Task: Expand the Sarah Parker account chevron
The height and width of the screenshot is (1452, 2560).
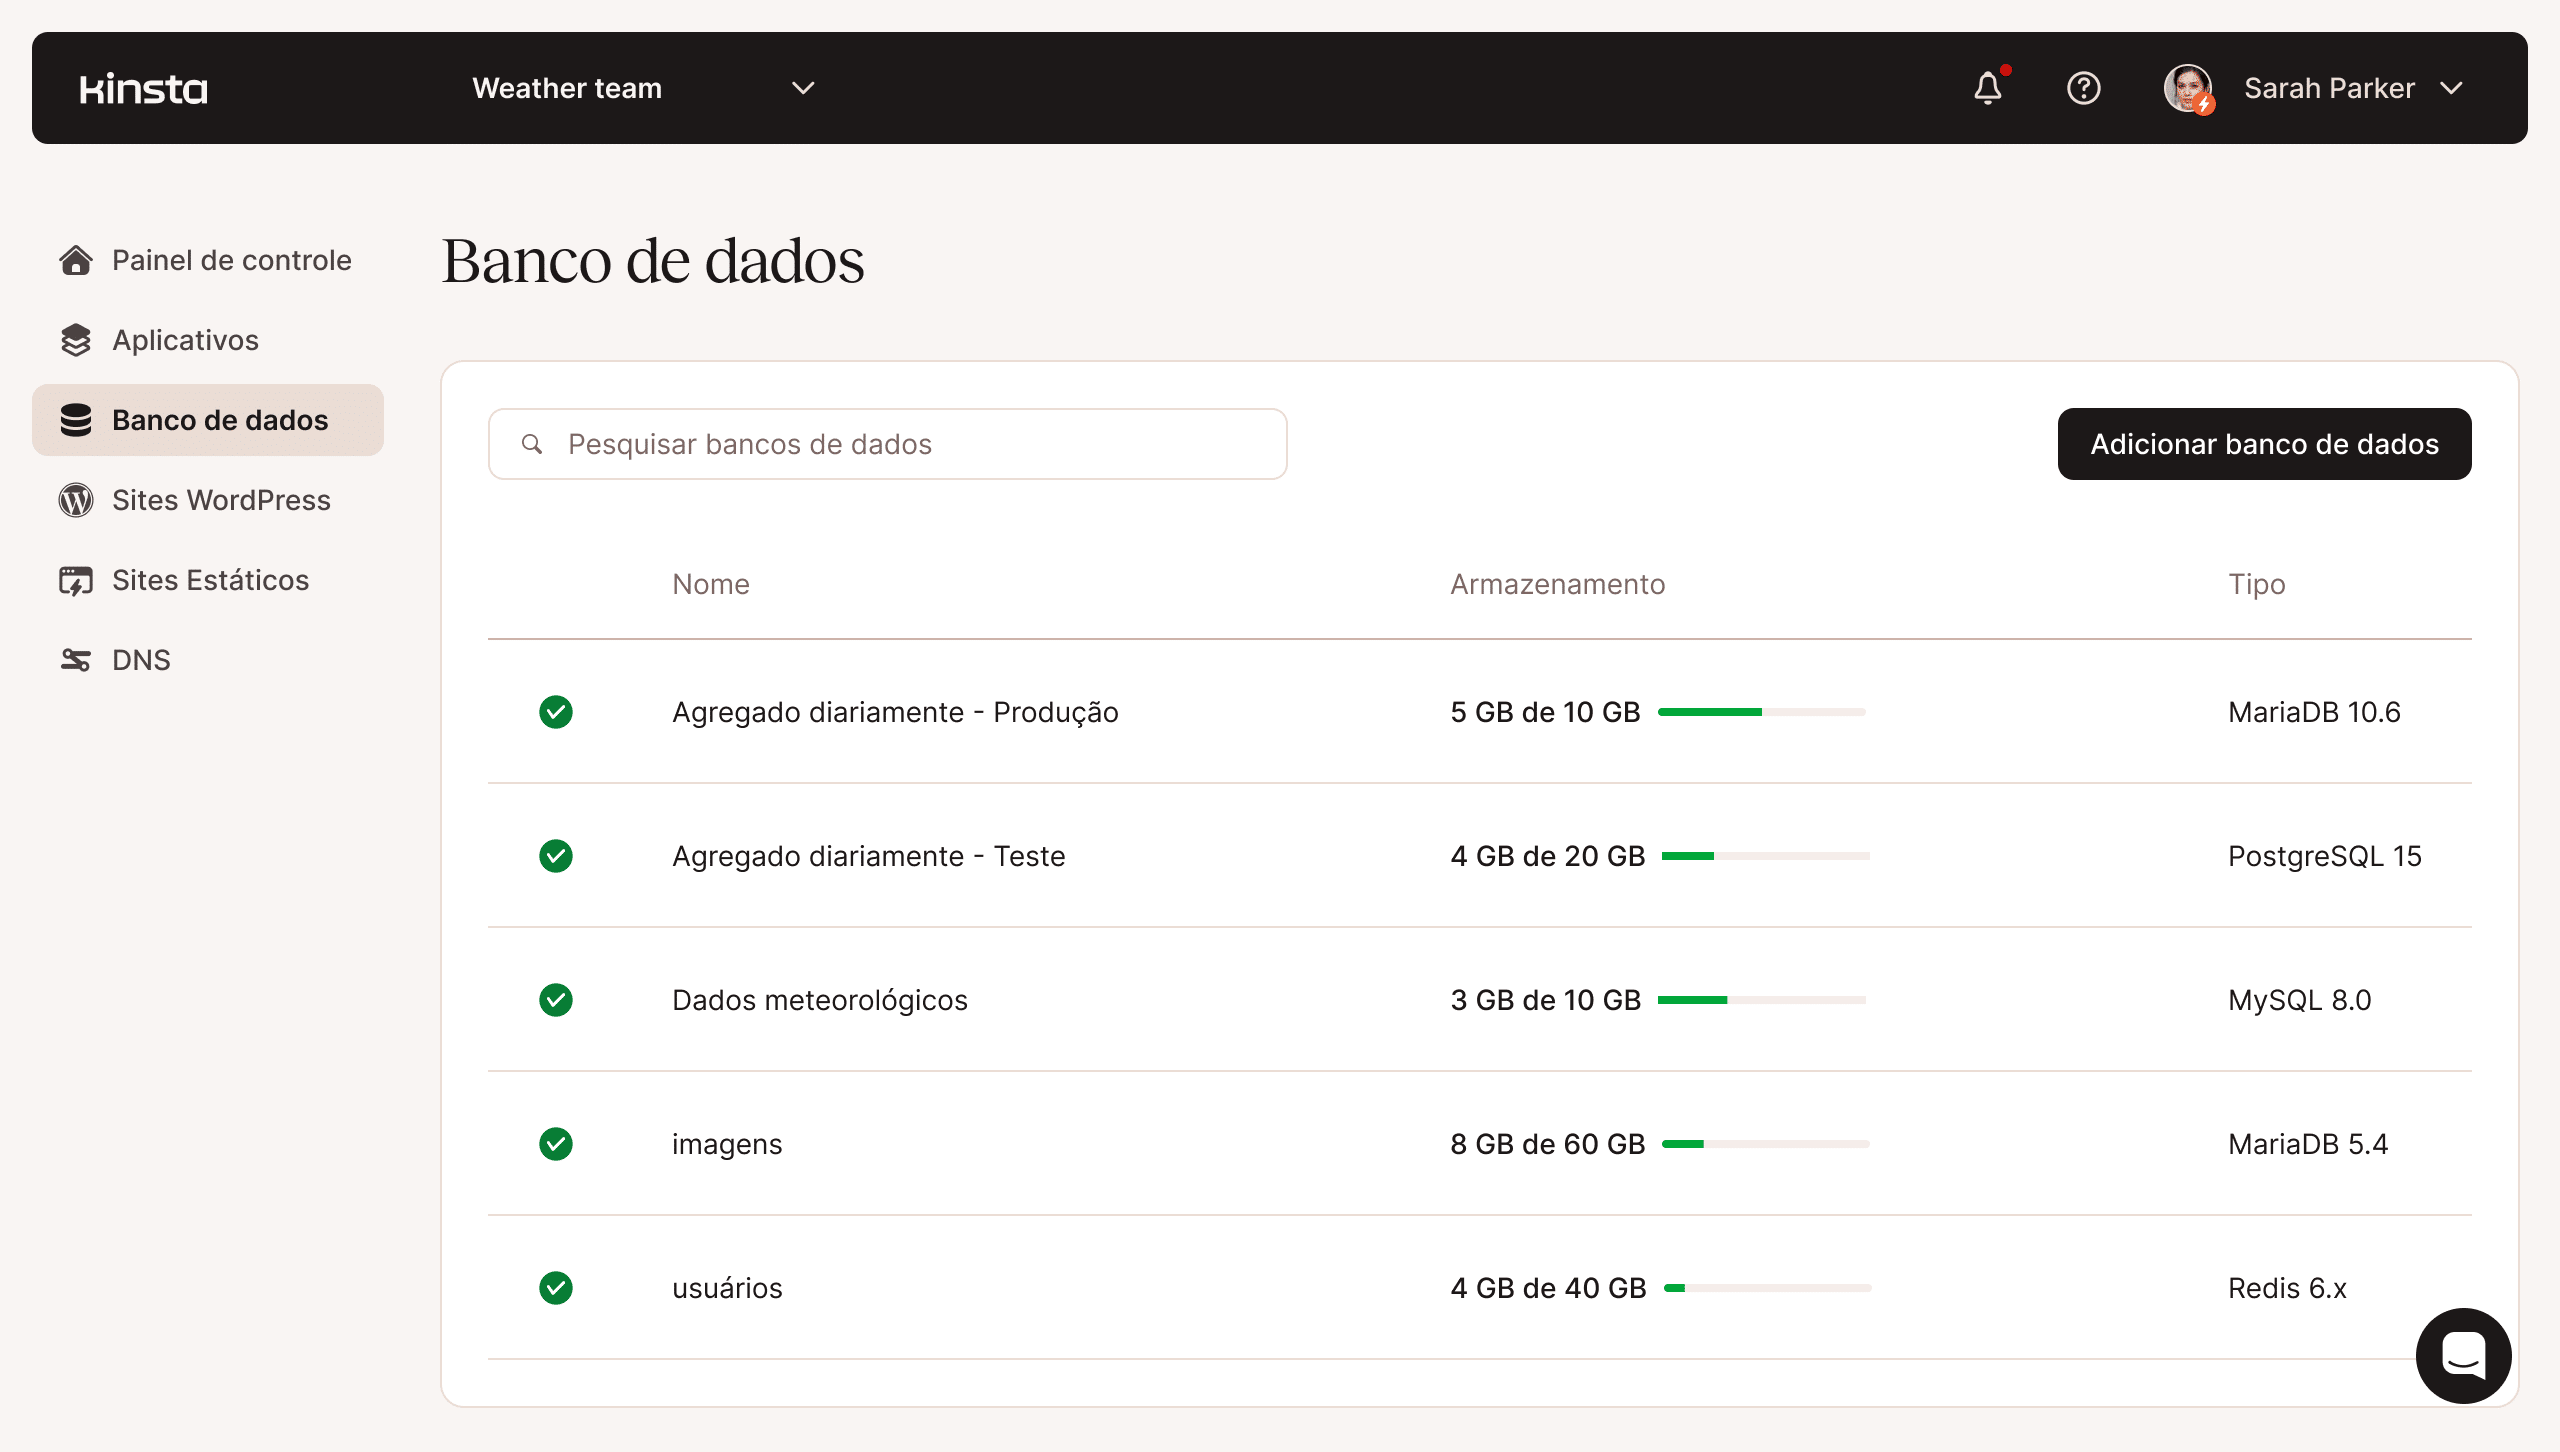Action: [x=2451, y=88]
